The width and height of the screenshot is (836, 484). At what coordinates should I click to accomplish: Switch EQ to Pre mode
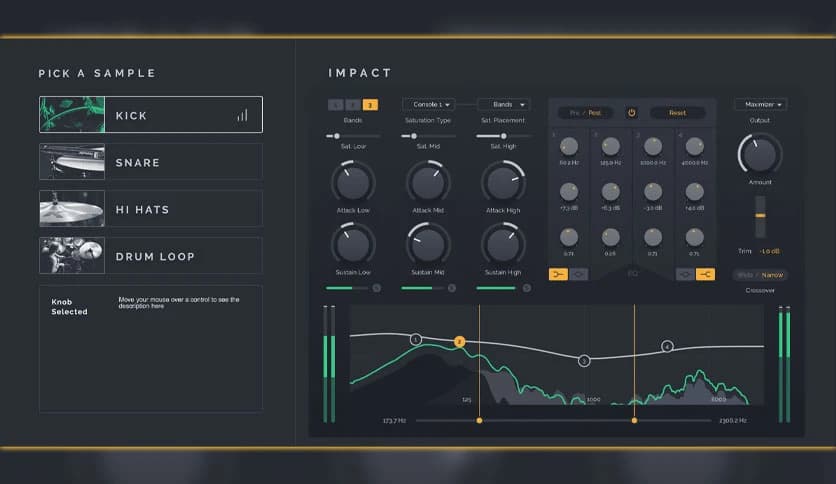coord(575,113)
